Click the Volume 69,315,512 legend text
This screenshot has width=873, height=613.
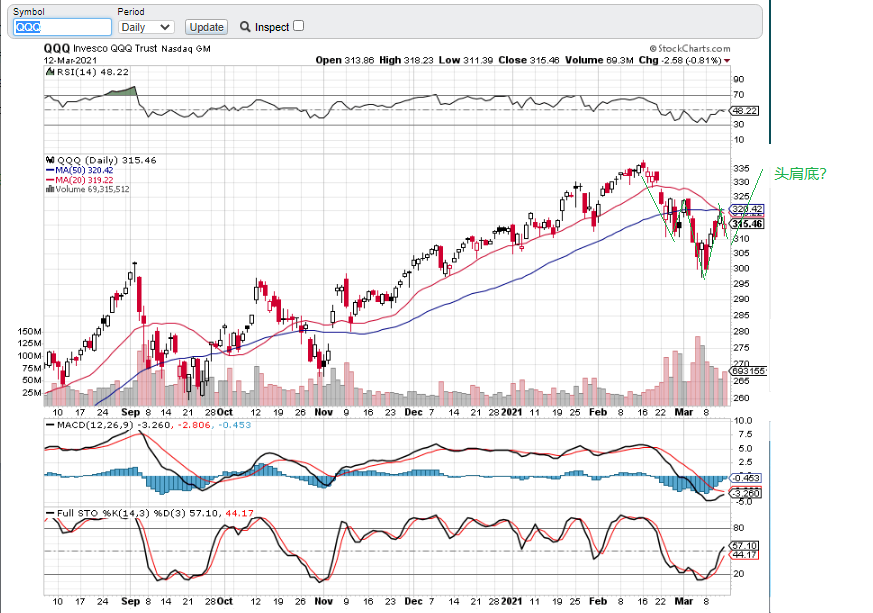pyautogui.click(x=92, y=189)
